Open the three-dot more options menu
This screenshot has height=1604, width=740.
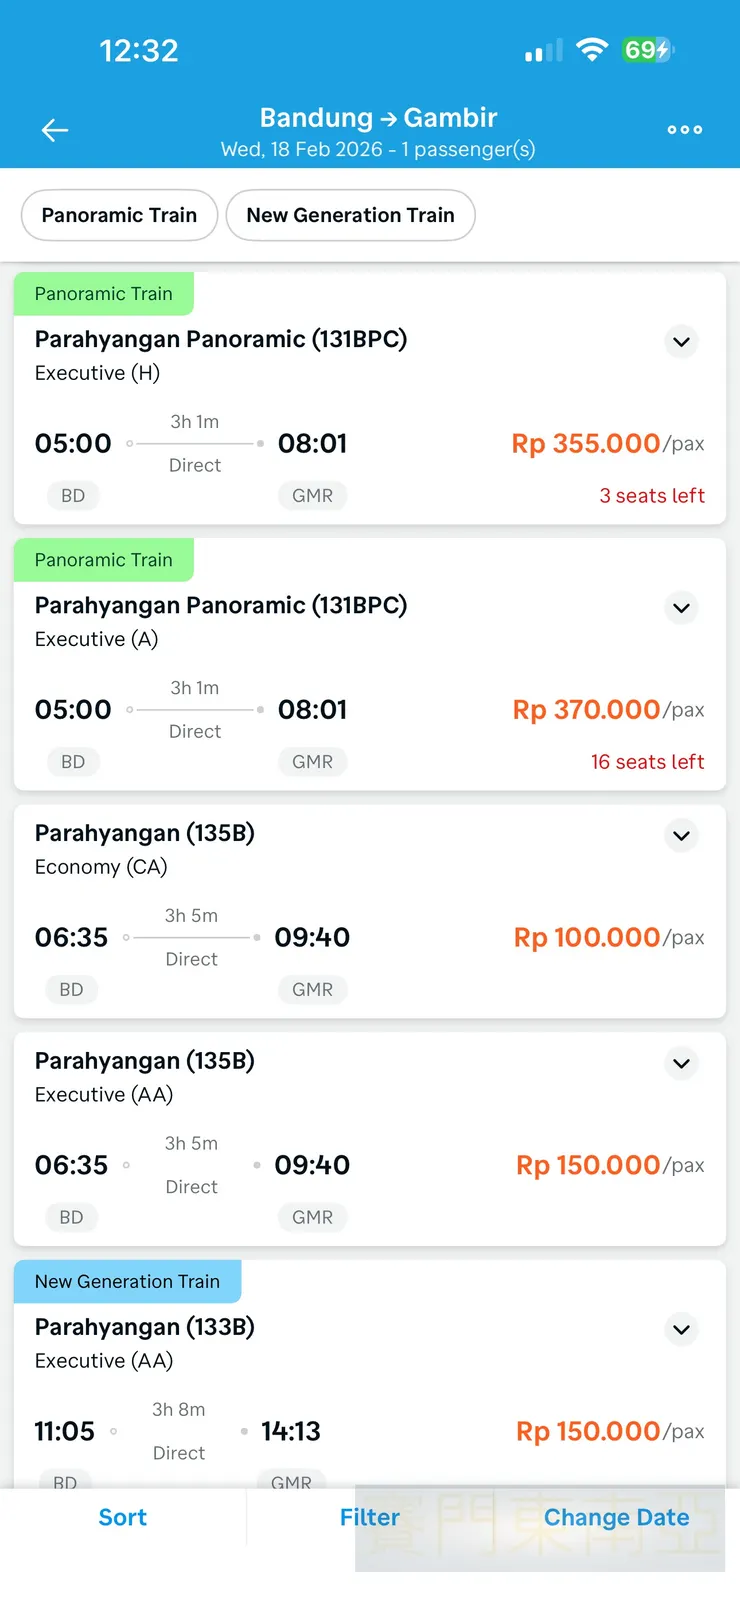tap(685, 130)
